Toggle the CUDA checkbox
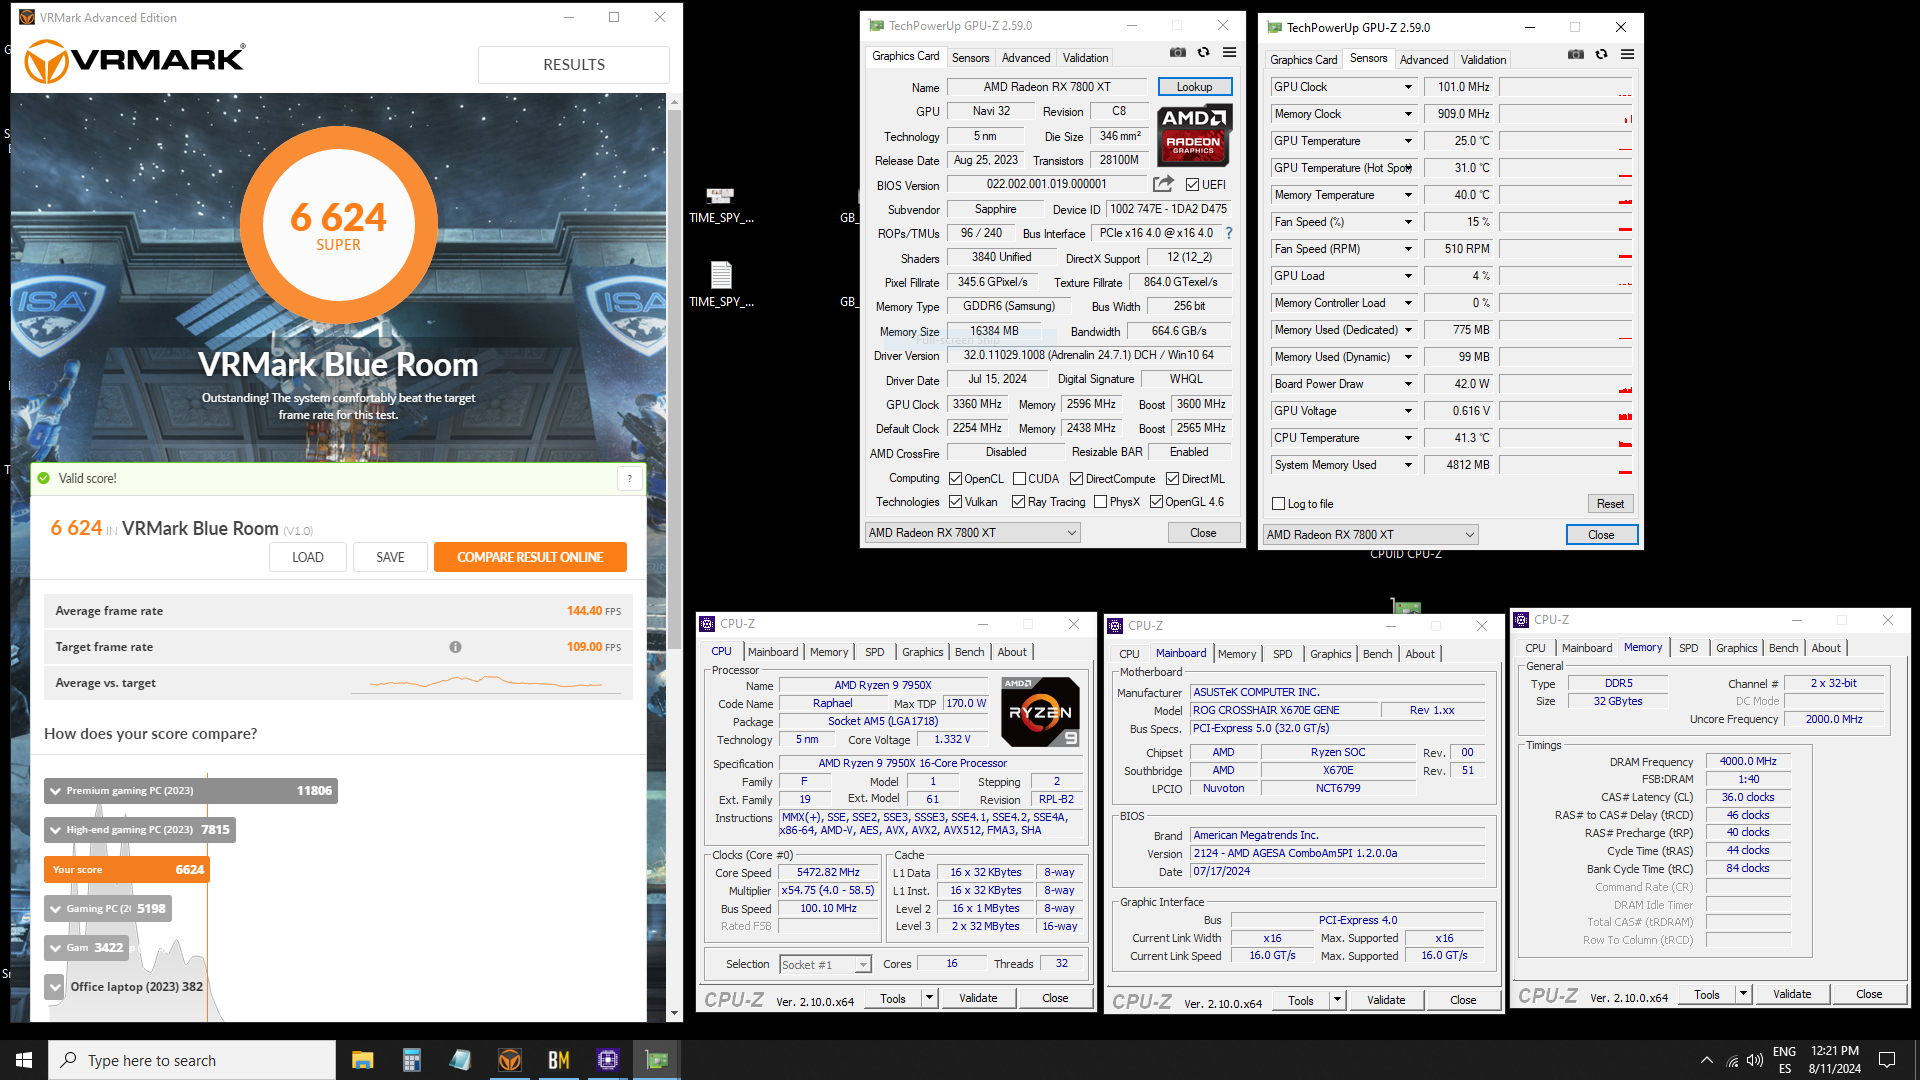 [x=1019, y=479]
